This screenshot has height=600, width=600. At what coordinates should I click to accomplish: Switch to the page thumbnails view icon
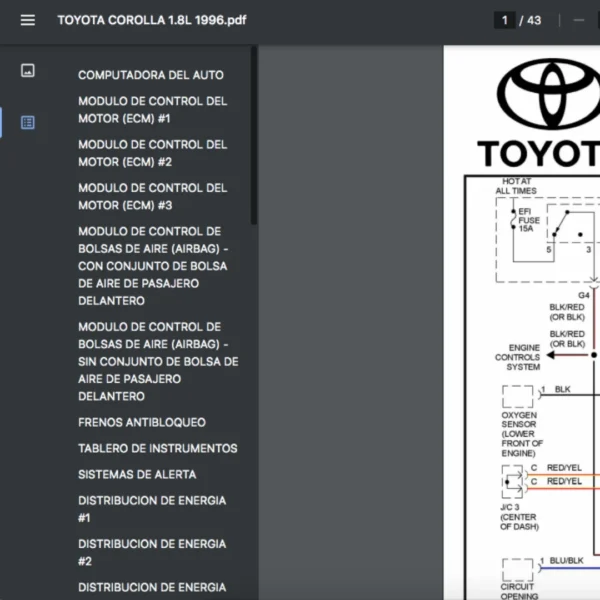28,71
